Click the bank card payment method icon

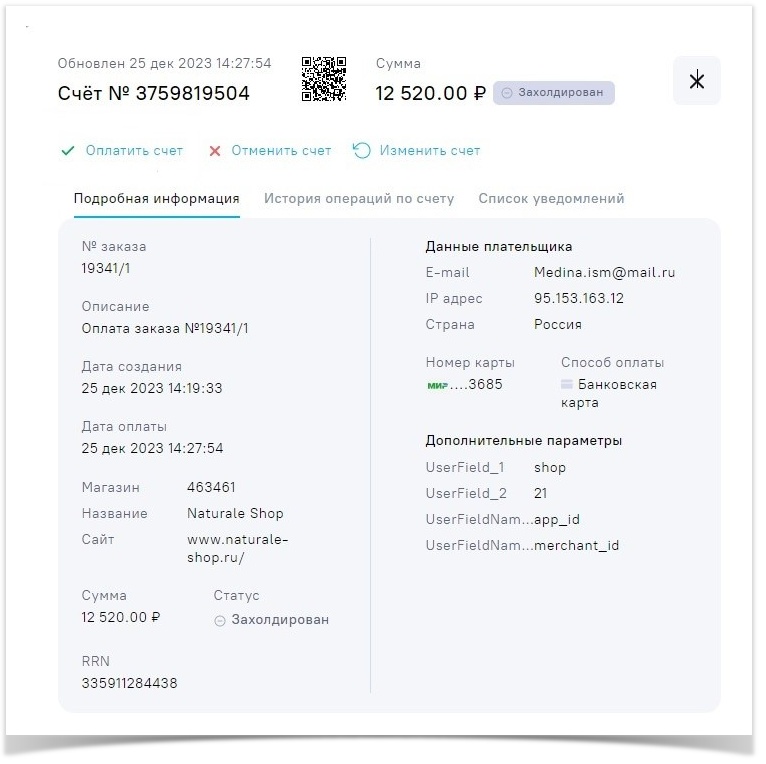567,385
